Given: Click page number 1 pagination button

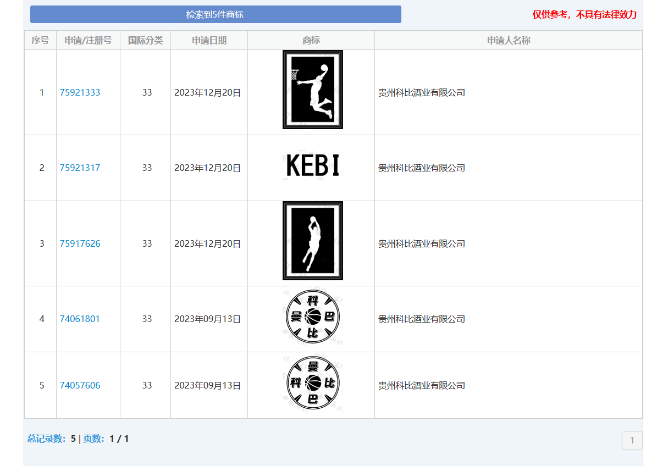Looking at the screenshot, I should click(632, 440).
